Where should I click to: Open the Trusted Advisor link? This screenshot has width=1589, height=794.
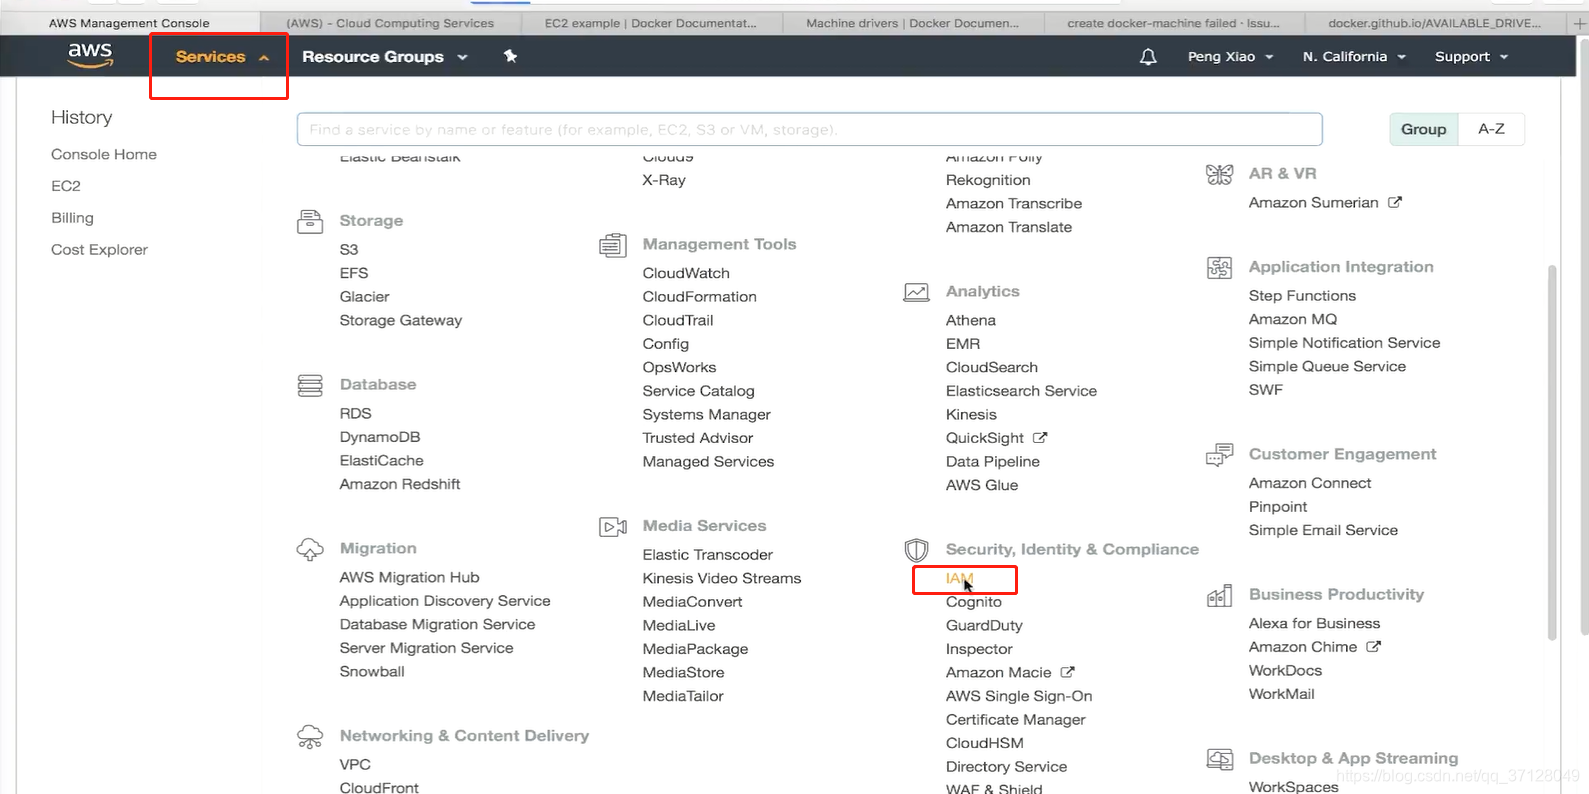(x=698, y=438)
